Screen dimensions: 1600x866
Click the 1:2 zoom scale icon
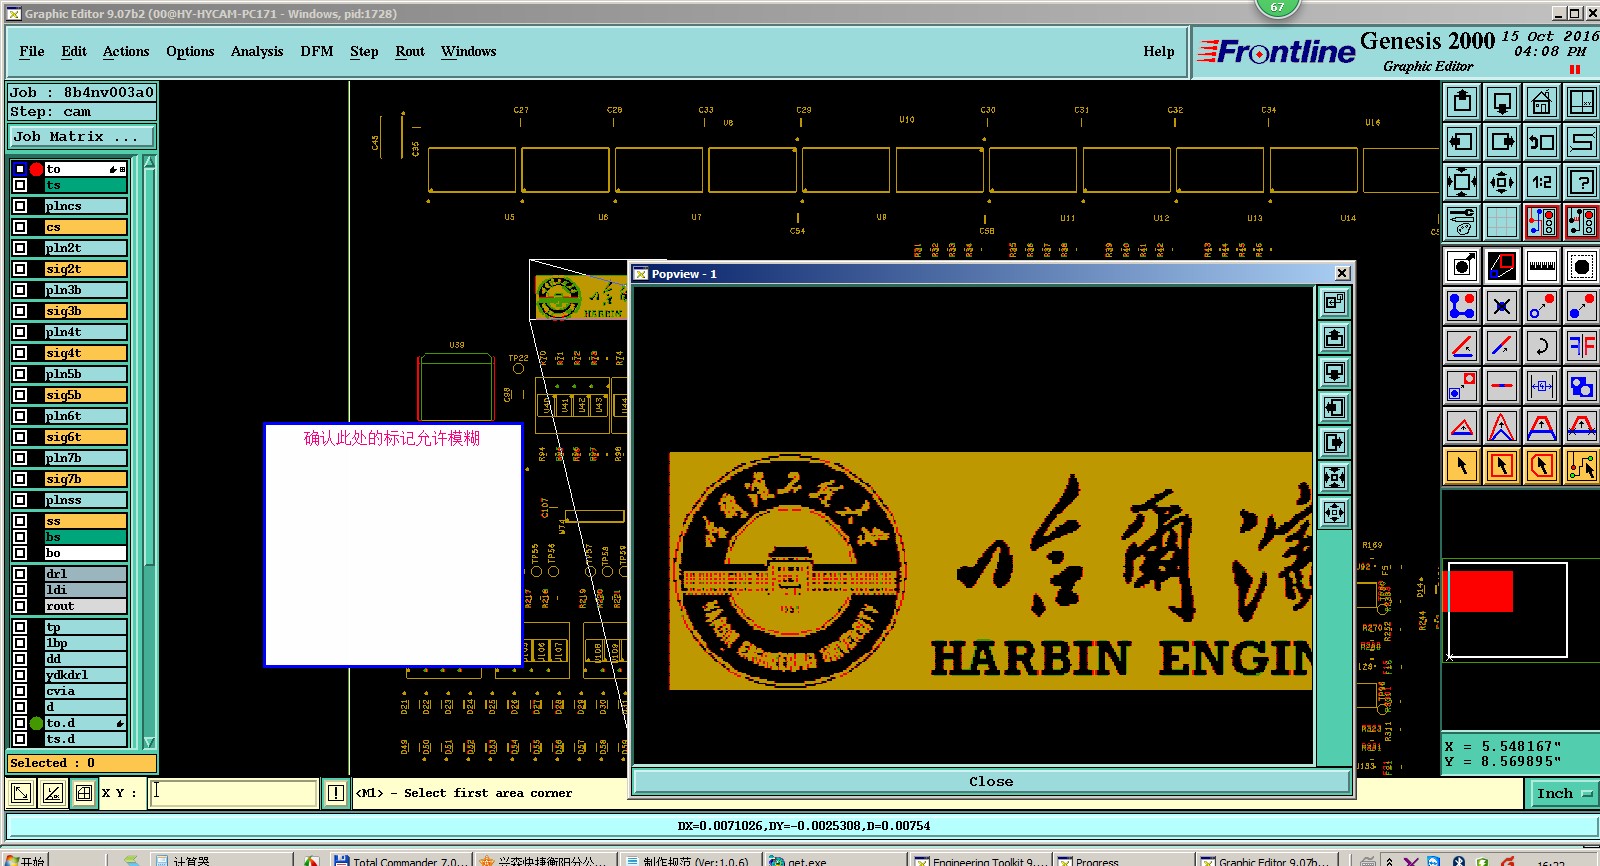tap(1542, 182)
